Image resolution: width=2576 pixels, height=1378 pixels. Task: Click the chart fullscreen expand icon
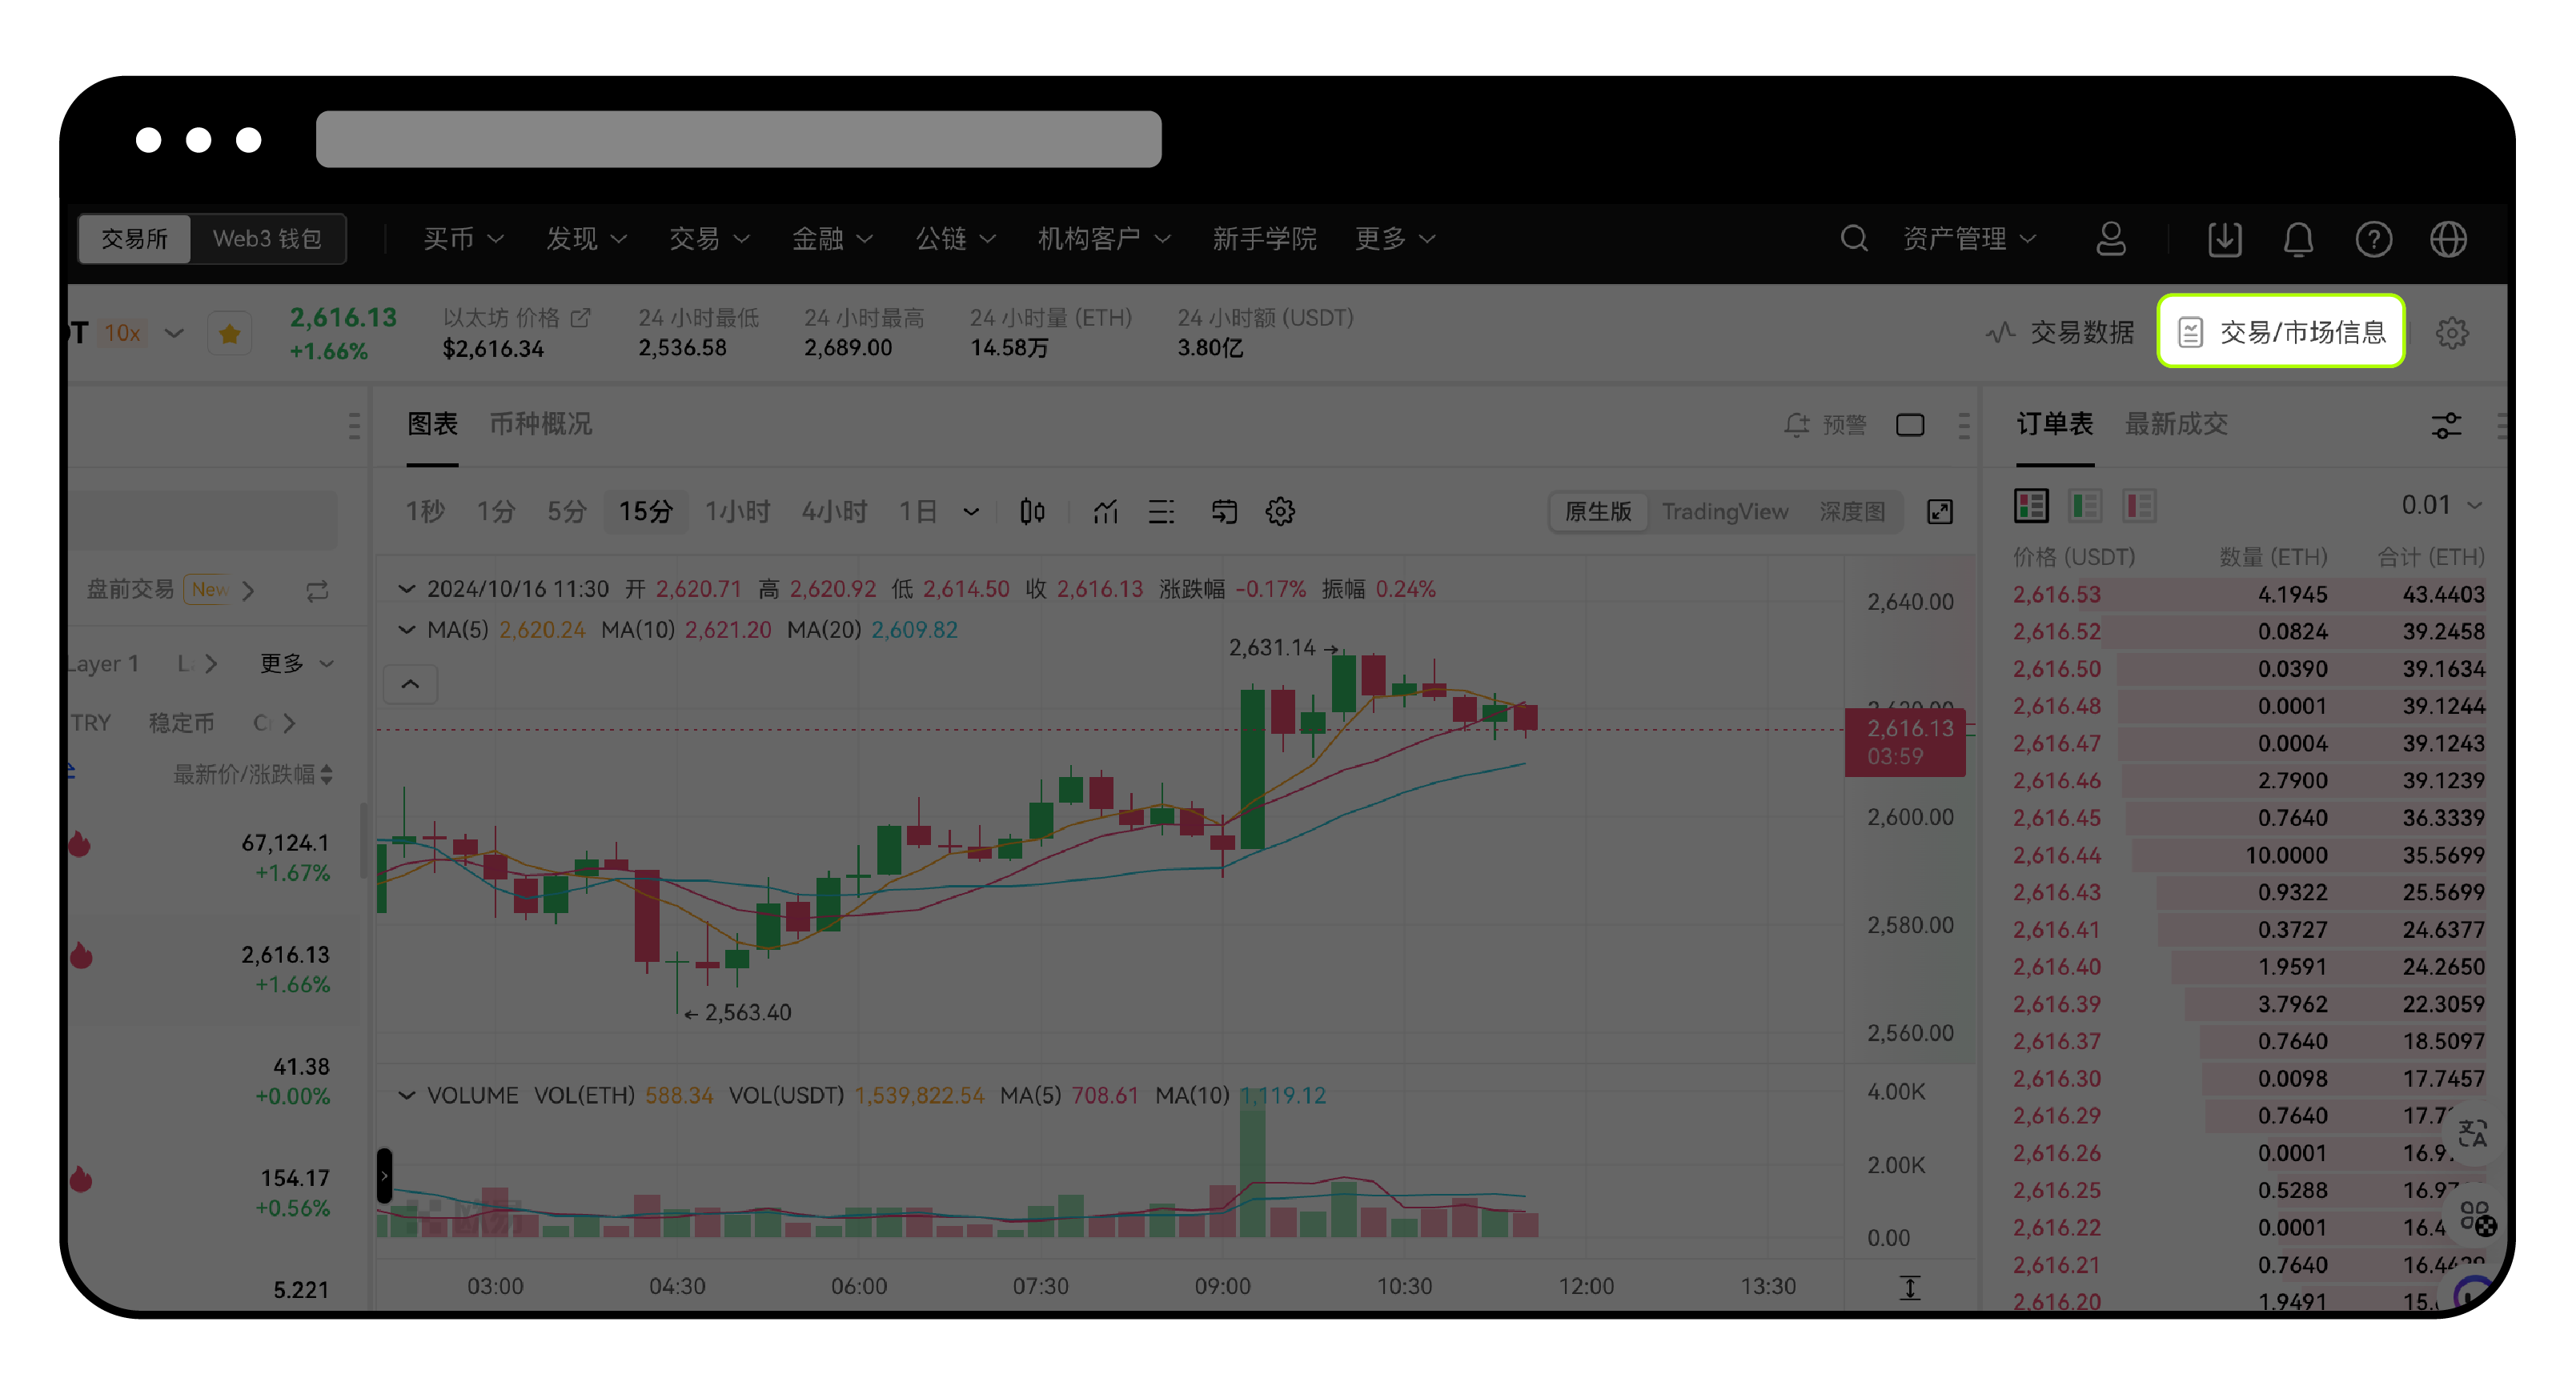click(1940, 511)
